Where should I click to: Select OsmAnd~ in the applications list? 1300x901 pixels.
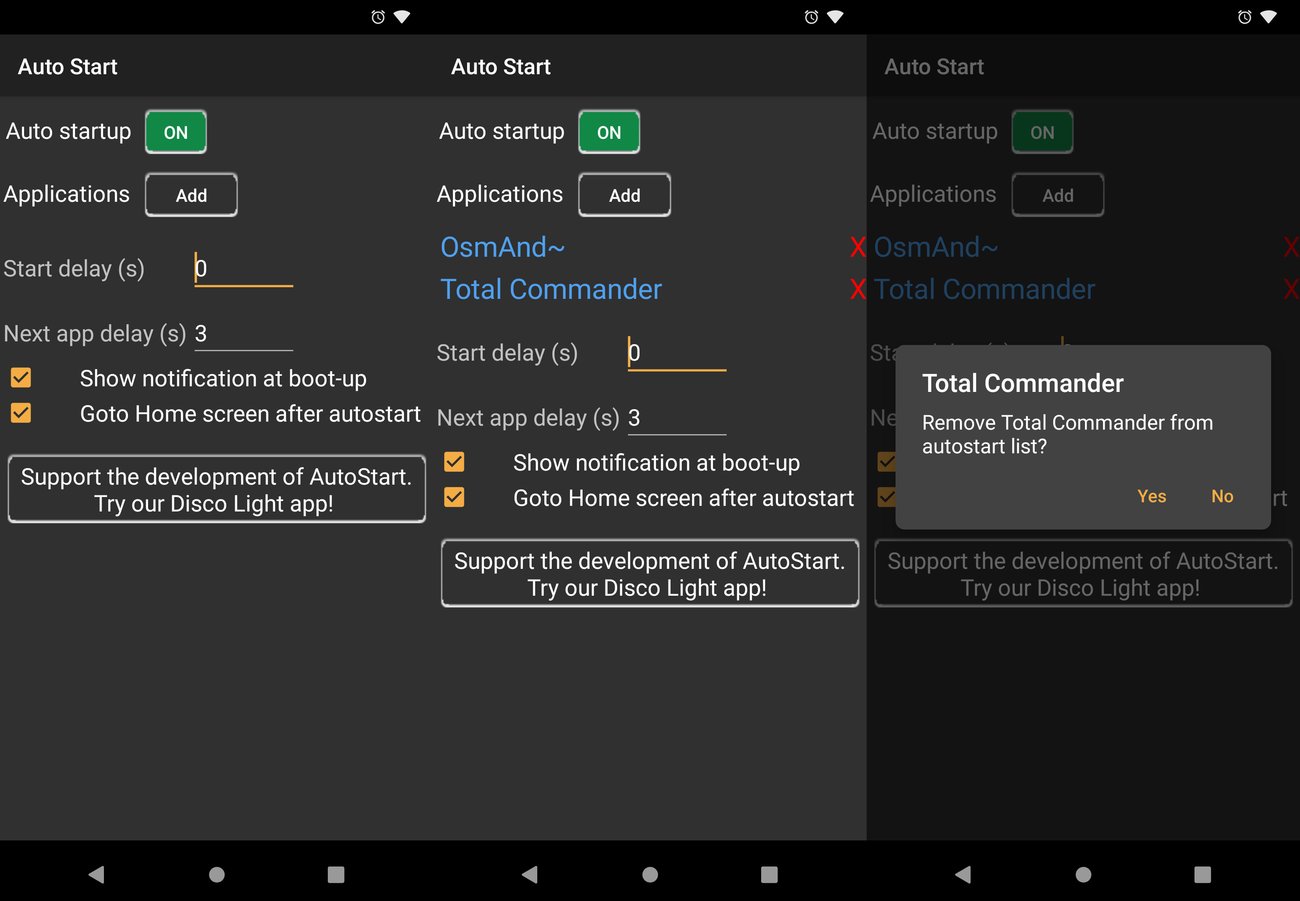click(x=502, y=247)
